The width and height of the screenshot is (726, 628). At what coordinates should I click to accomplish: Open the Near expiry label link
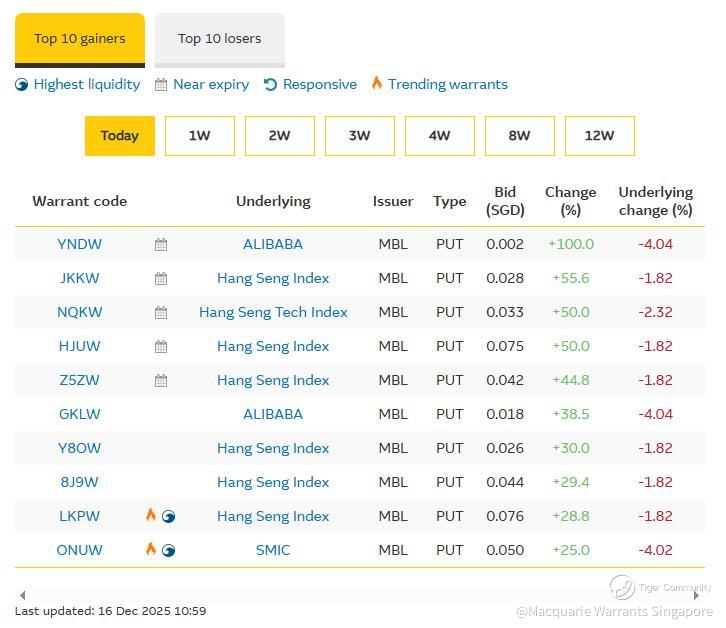211,84
